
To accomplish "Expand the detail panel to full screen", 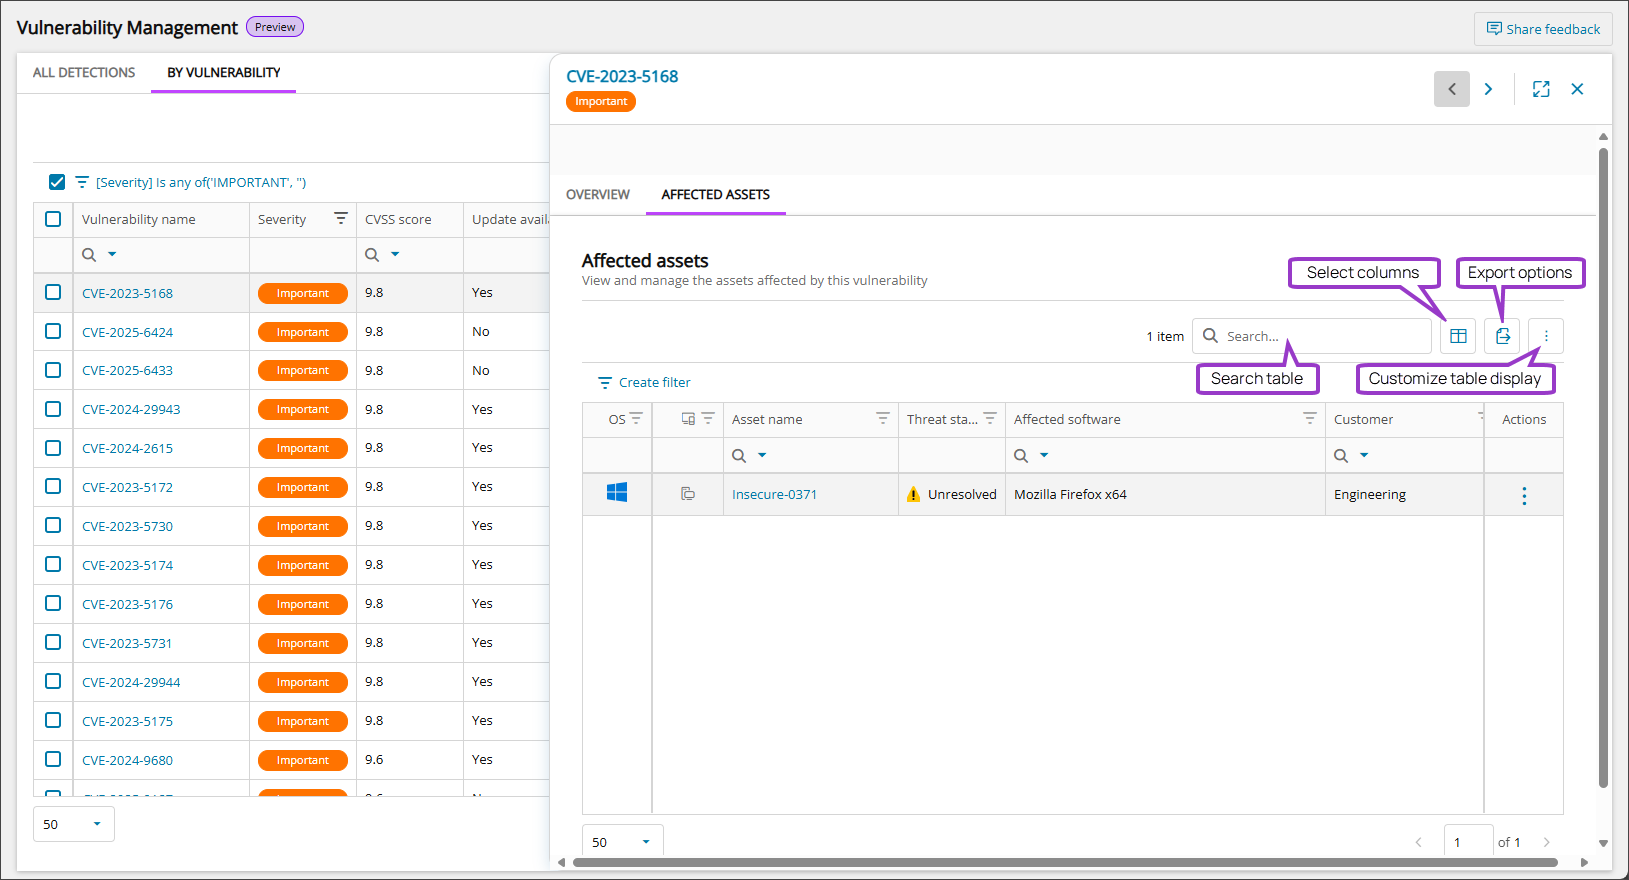I will pos(1541,89).
